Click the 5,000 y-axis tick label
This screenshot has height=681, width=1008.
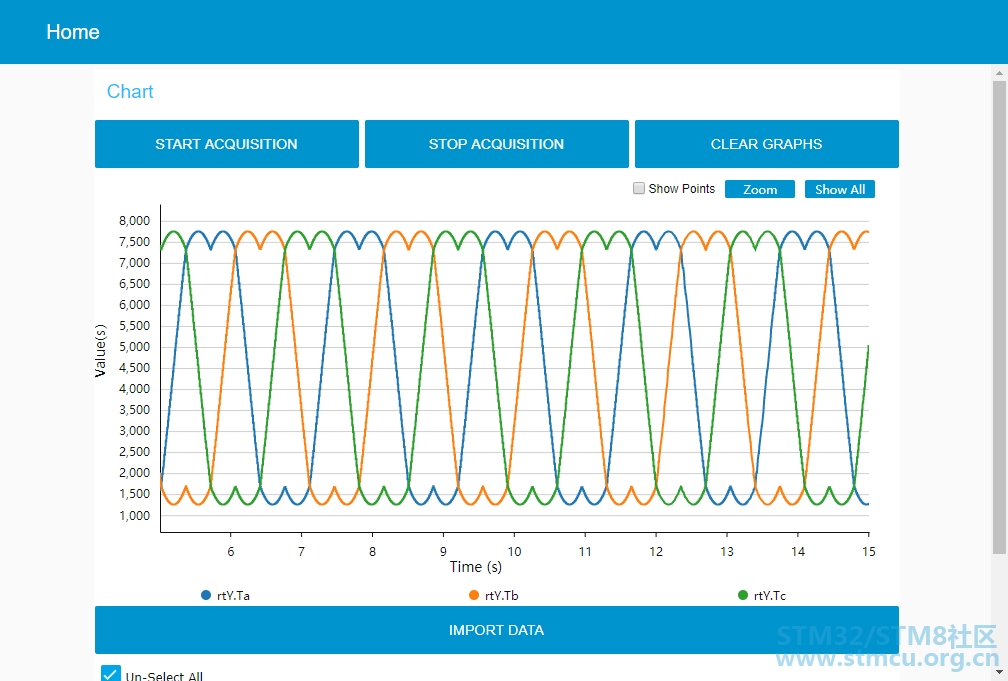(x=134, y=347)
